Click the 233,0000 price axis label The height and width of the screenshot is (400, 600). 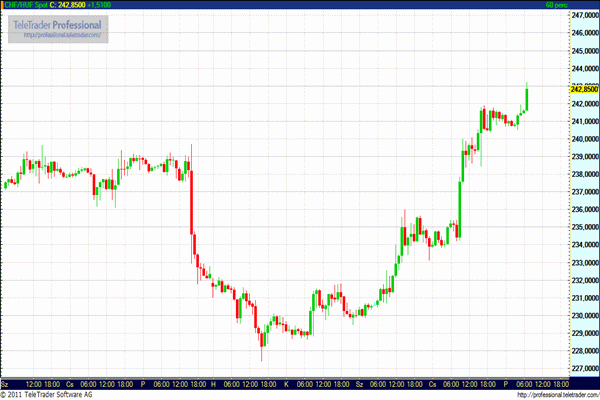coord(585,263)
